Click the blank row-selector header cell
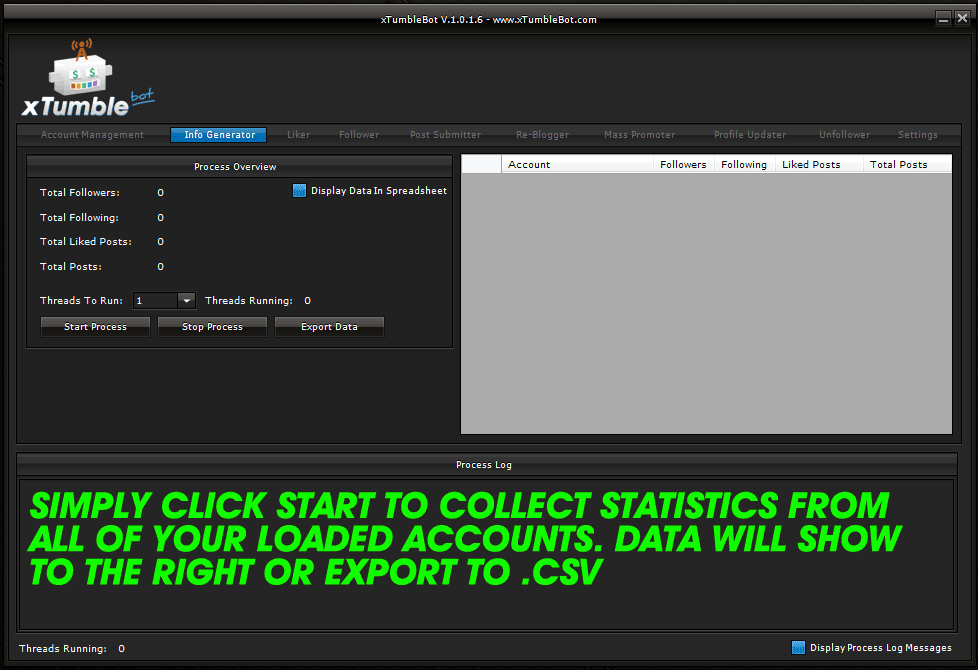978x670 pixels. [482, 165]
